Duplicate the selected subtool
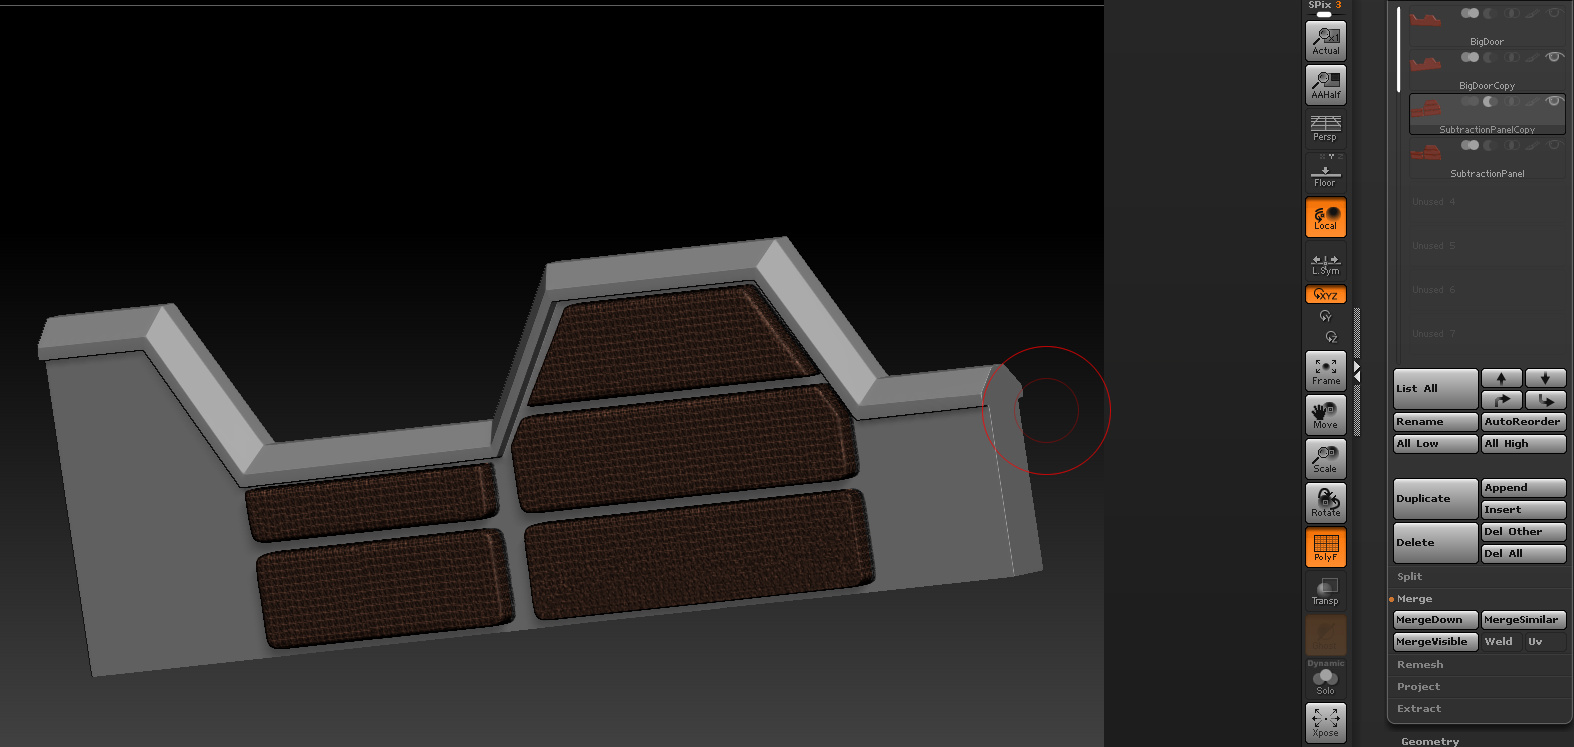 tap(1435, 499)
